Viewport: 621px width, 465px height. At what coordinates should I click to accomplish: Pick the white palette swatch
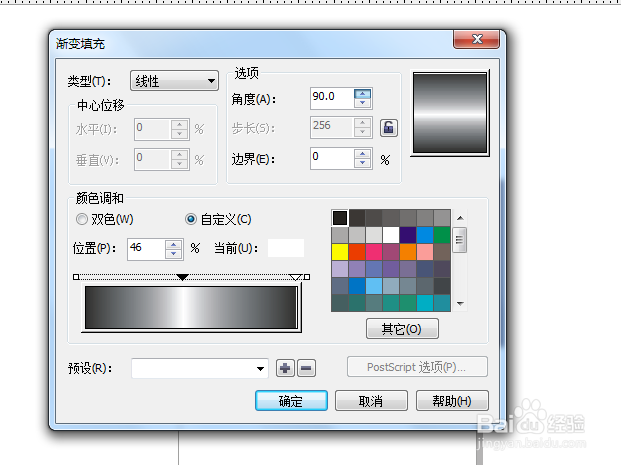391,235
